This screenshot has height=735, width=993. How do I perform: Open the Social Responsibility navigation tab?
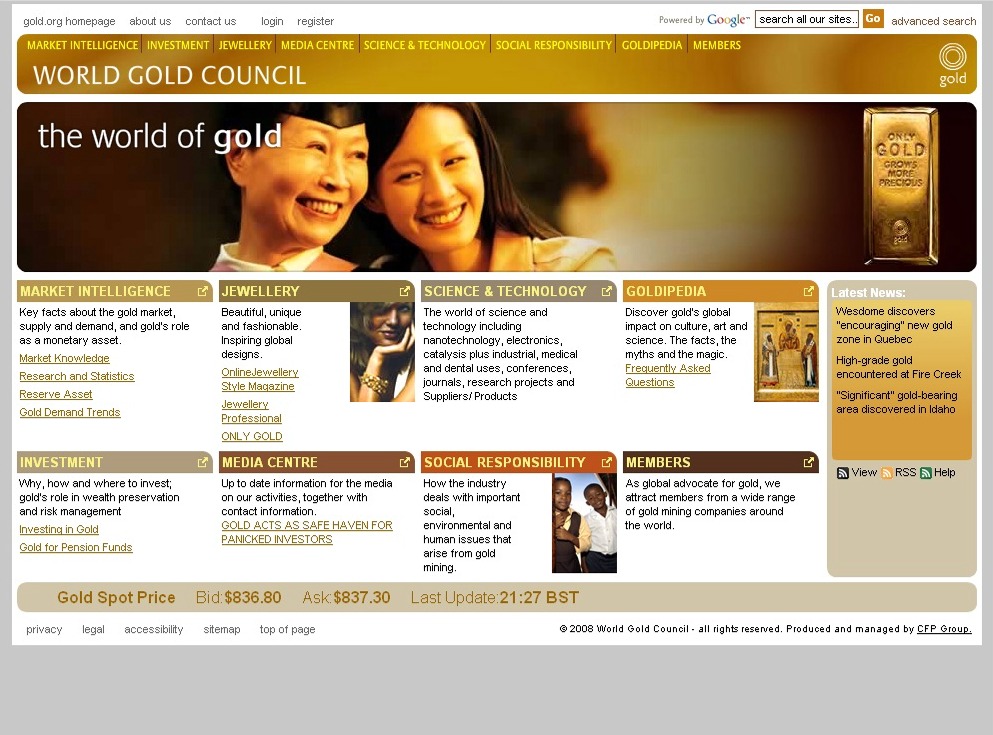pos(553,45)
